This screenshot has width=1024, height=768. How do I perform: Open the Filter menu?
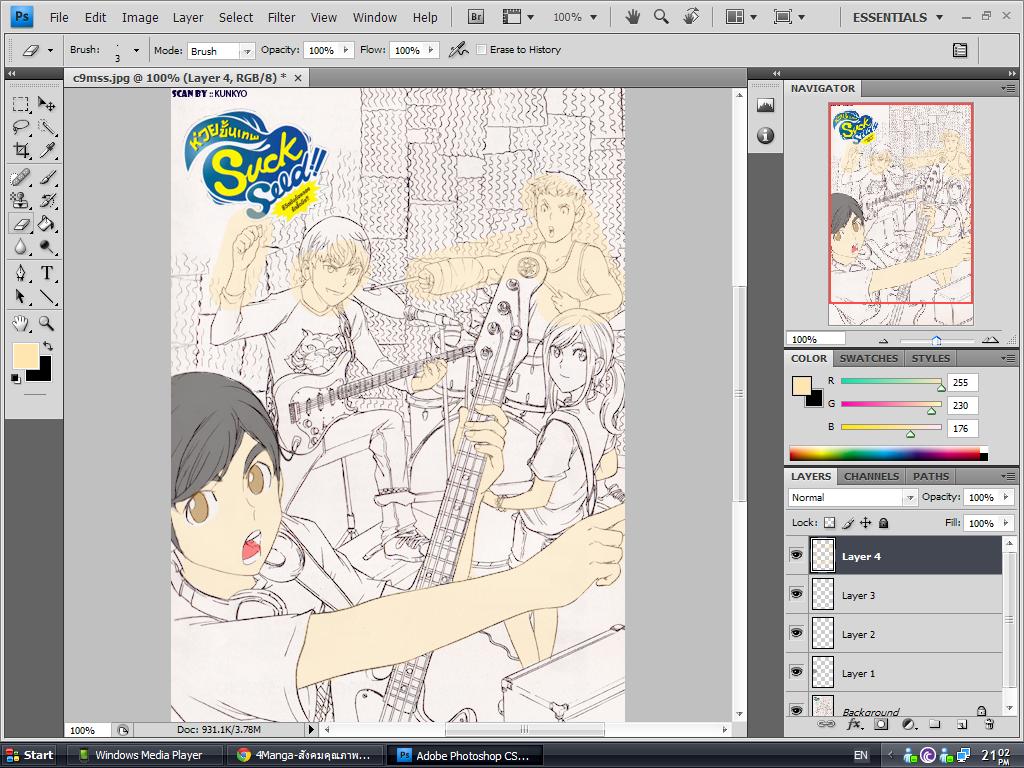(x=281, y=18)
